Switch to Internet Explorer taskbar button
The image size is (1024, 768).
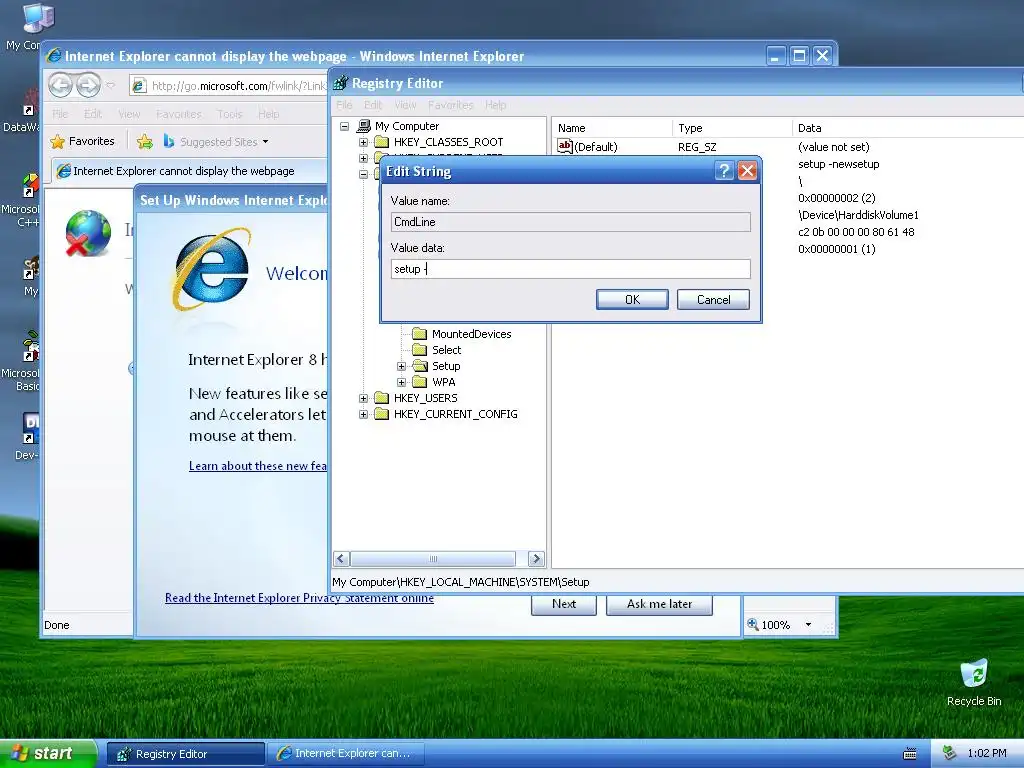(348, 754)
